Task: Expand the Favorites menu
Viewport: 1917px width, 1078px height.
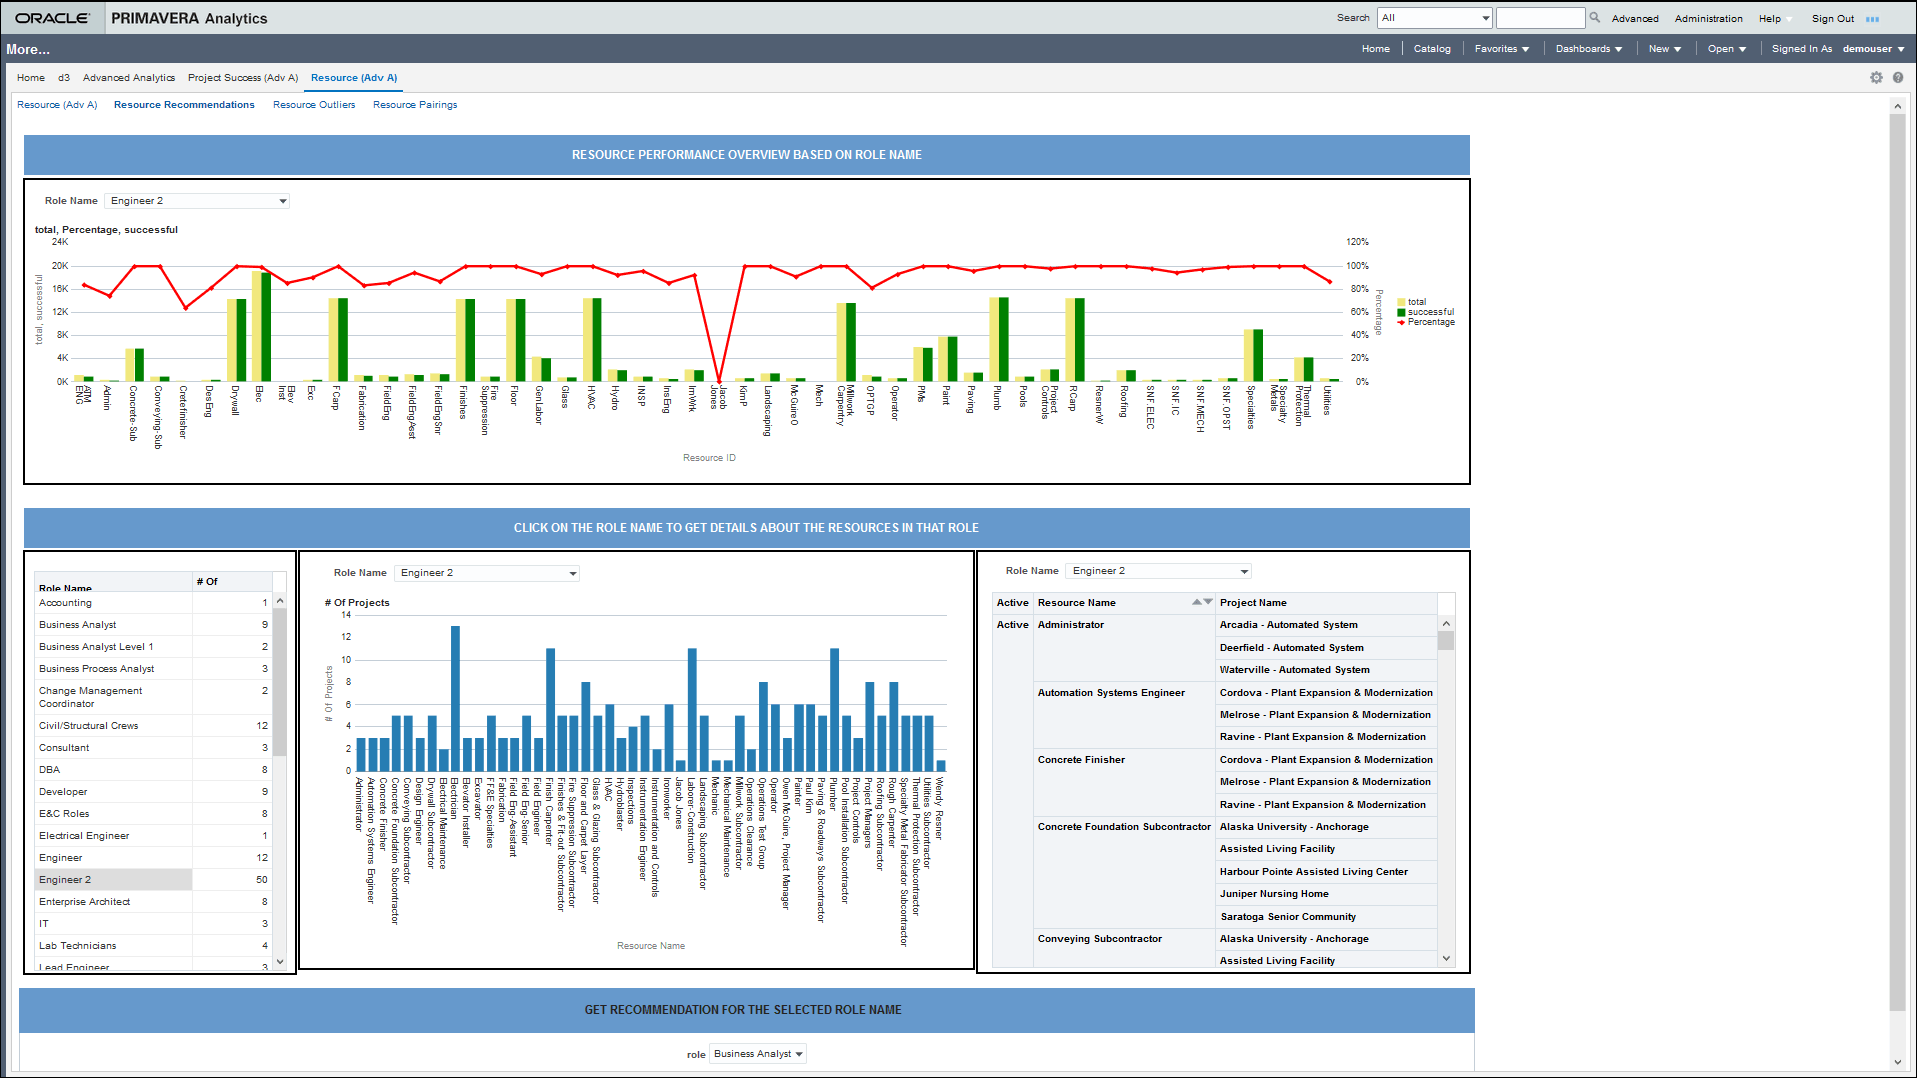Action: click(1501, 49)
